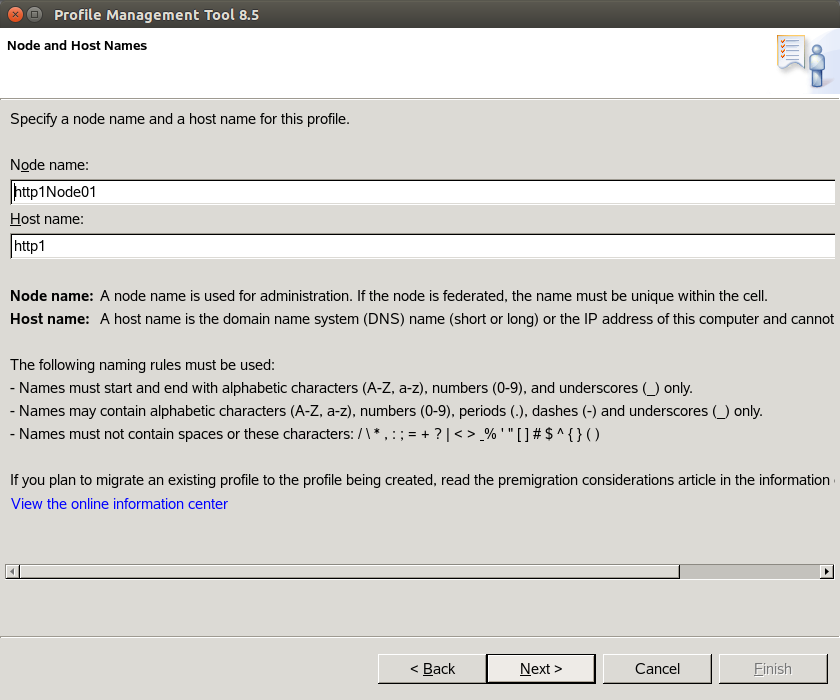Click the 'Names may contain alphabetic characters' rule
The height and width of the screenshot is (700, 840).
point(386,411)
